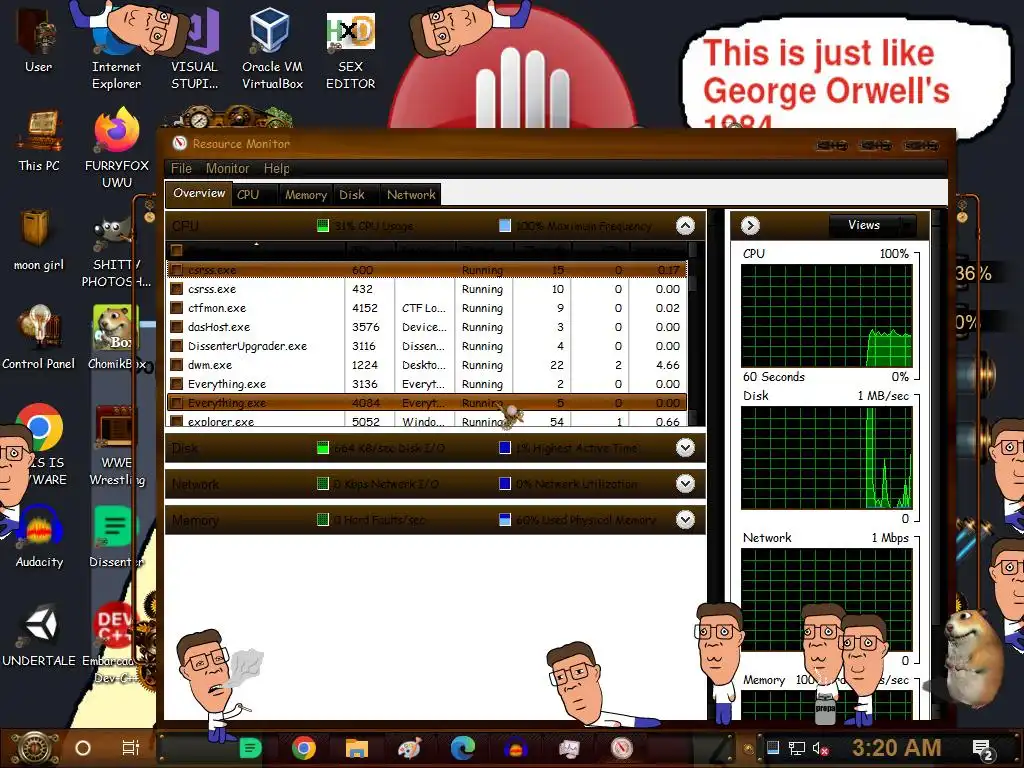Open the Chrome desktop shortcut

[39, 426]
